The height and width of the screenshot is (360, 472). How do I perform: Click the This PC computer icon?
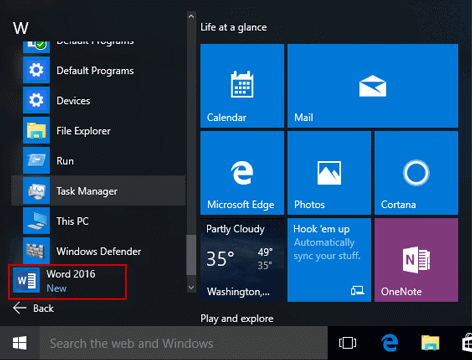tap(36, 221)
